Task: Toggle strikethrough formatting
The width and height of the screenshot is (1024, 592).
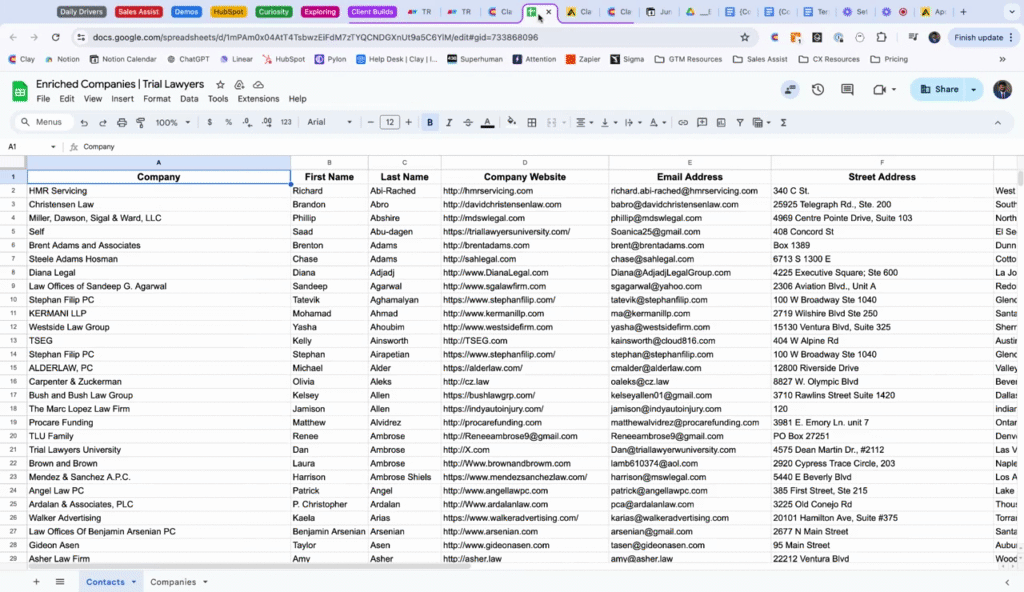Action: (468, 122)
